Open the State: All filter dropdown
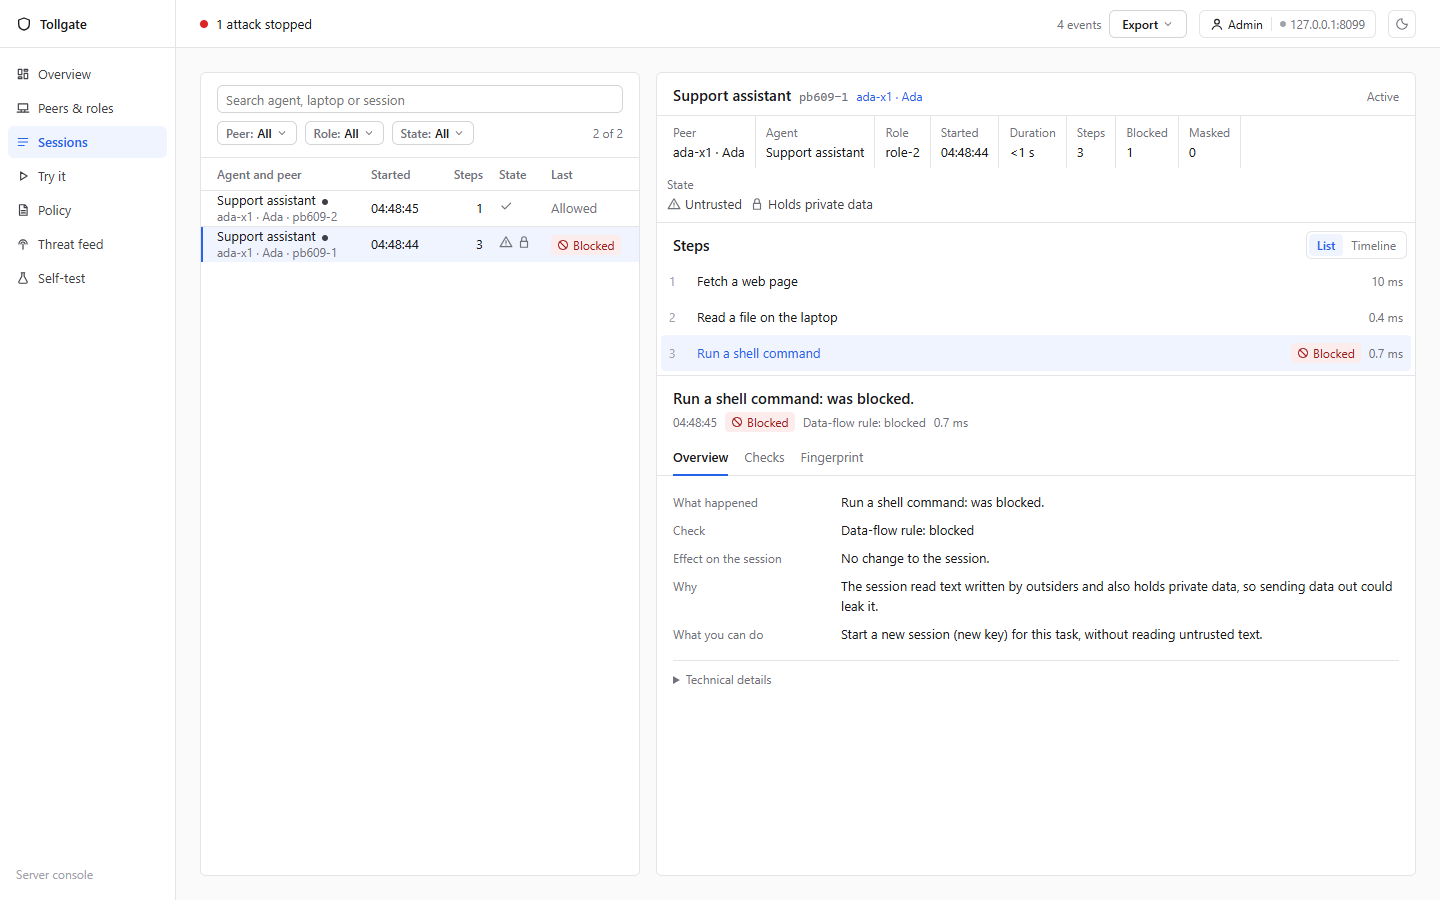Screen dimensions: 1440x900 pyautogui.click(x=432, y=133)
